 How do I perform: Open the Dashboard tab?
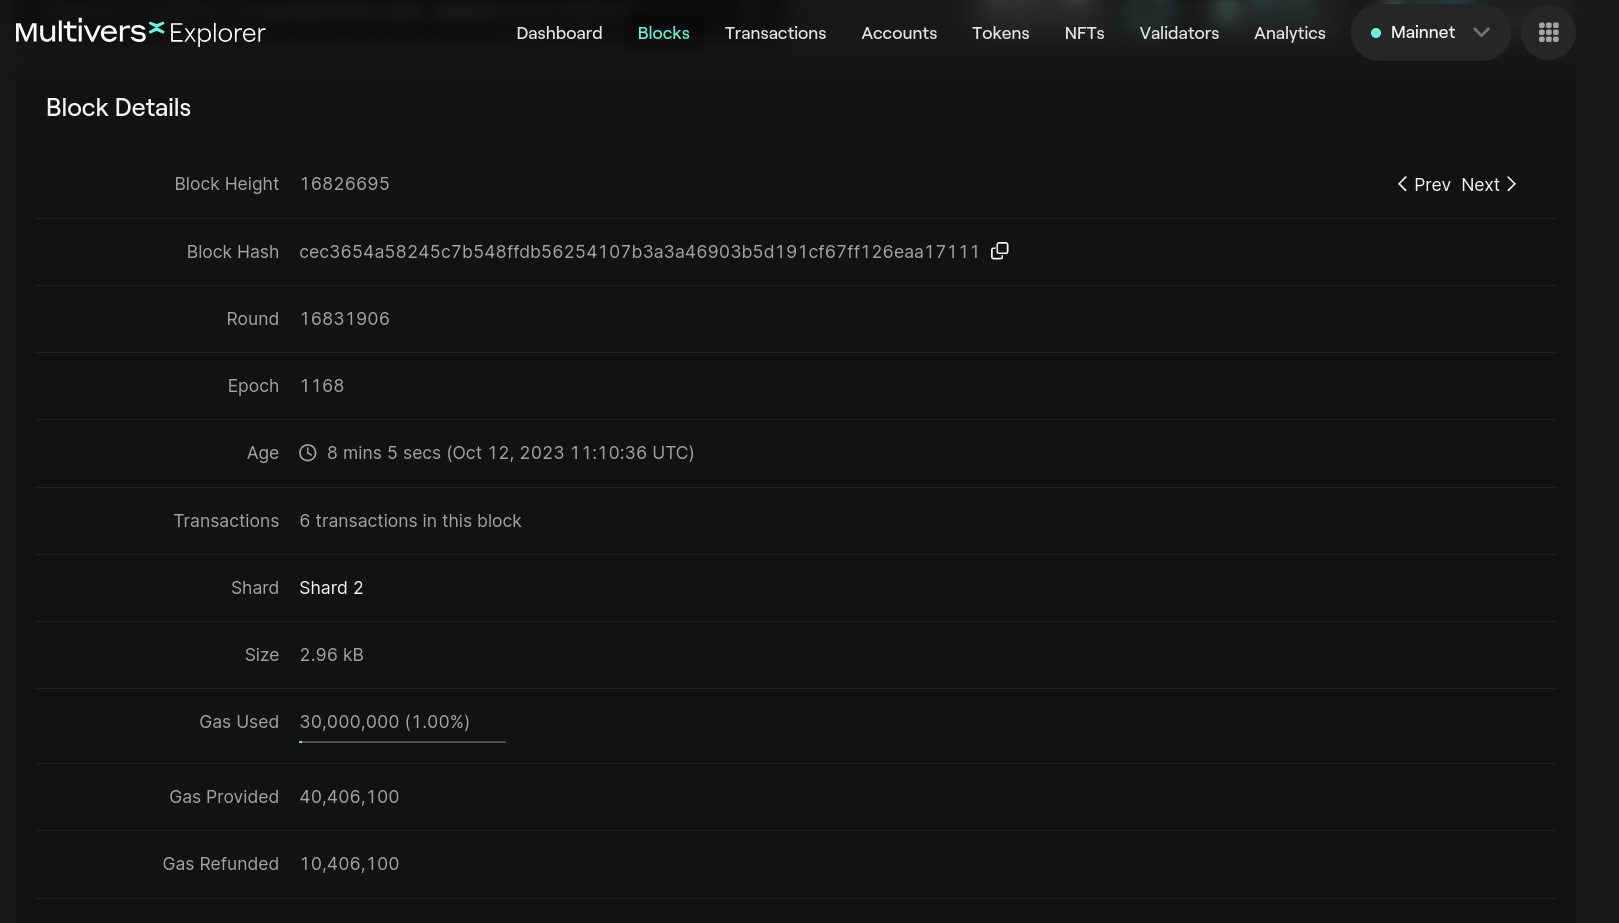coord(559,33)
